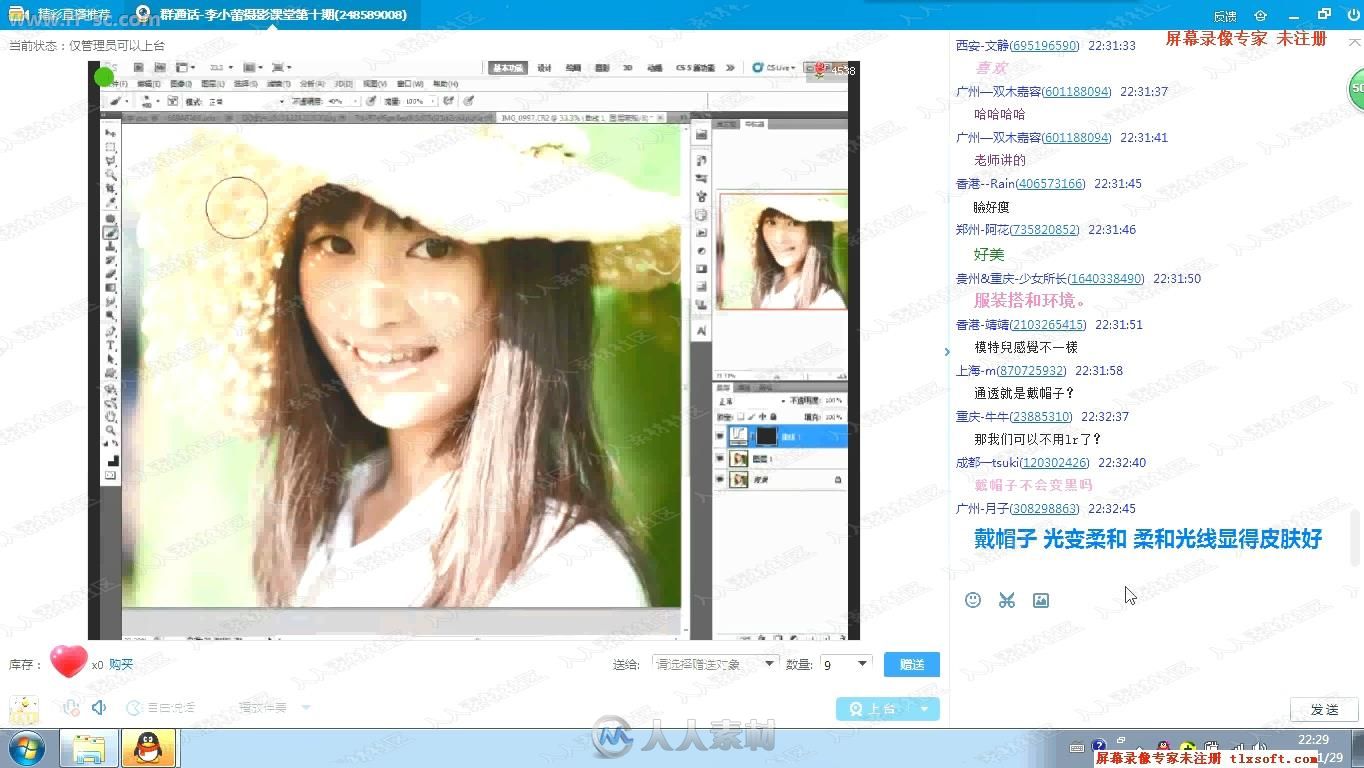
Task: Open the CS Live dropdown
Action: [x=773, y=68]
